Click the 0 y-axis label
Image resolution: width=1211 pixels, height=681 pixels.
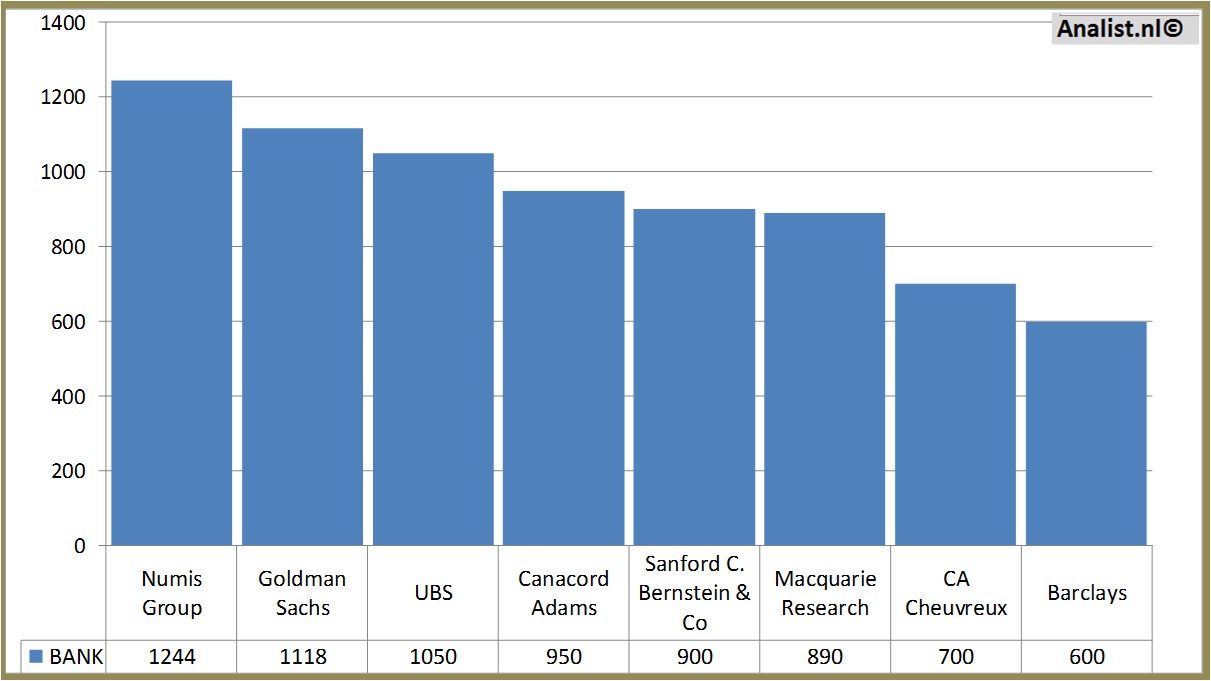pyautogui.click(x=80, y=546)
